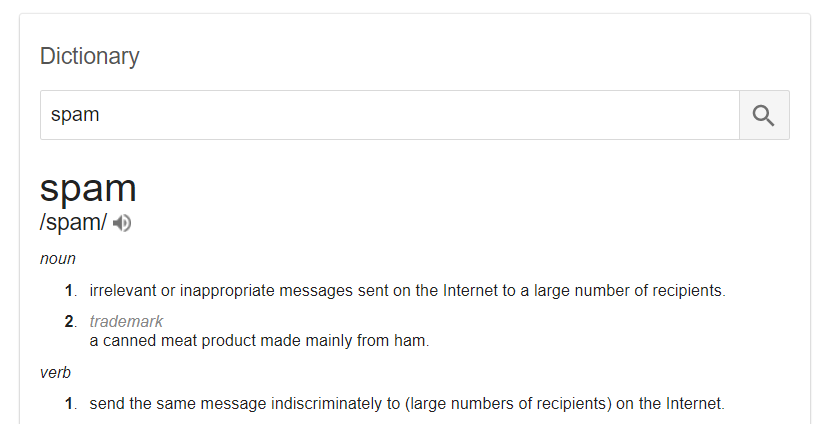Select the large "spam" headword
This screenshot has width=827, height=424.
point(88,188)
